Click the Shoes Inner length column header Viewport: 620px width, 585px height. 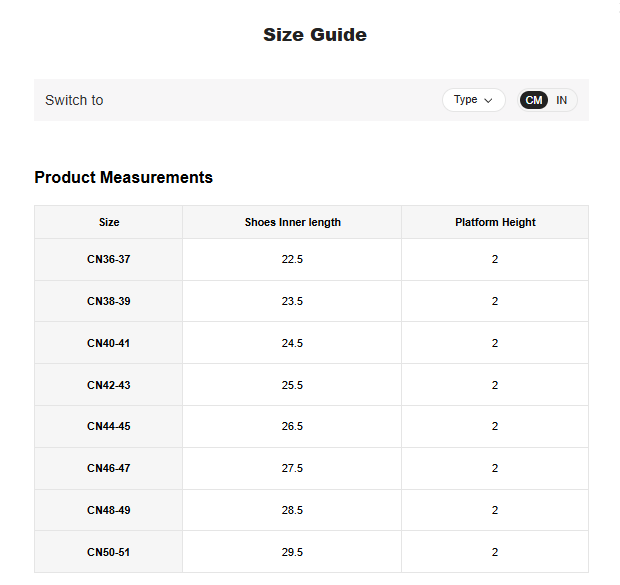292,222
